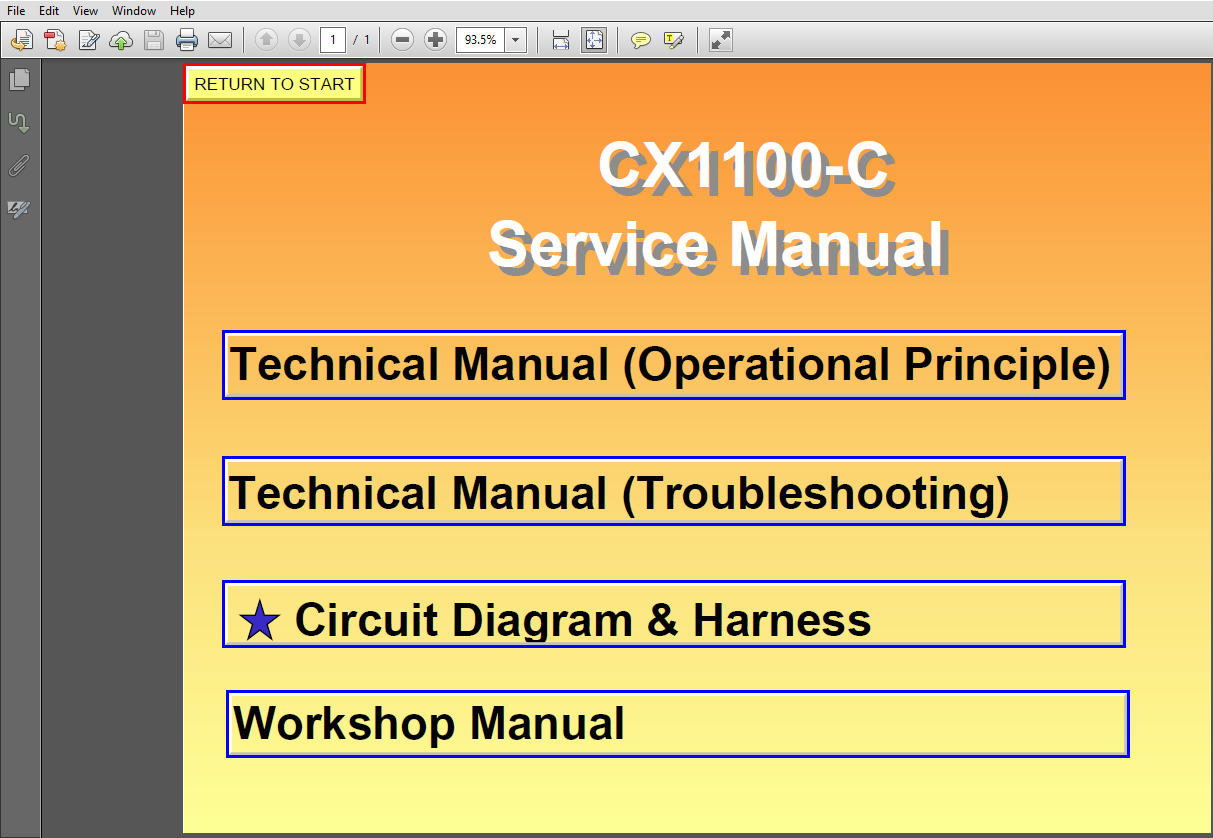The width and height of the screenshot is (1213, 838).
Task: Click the Save floppy disk icon
Action: [153, 40]
